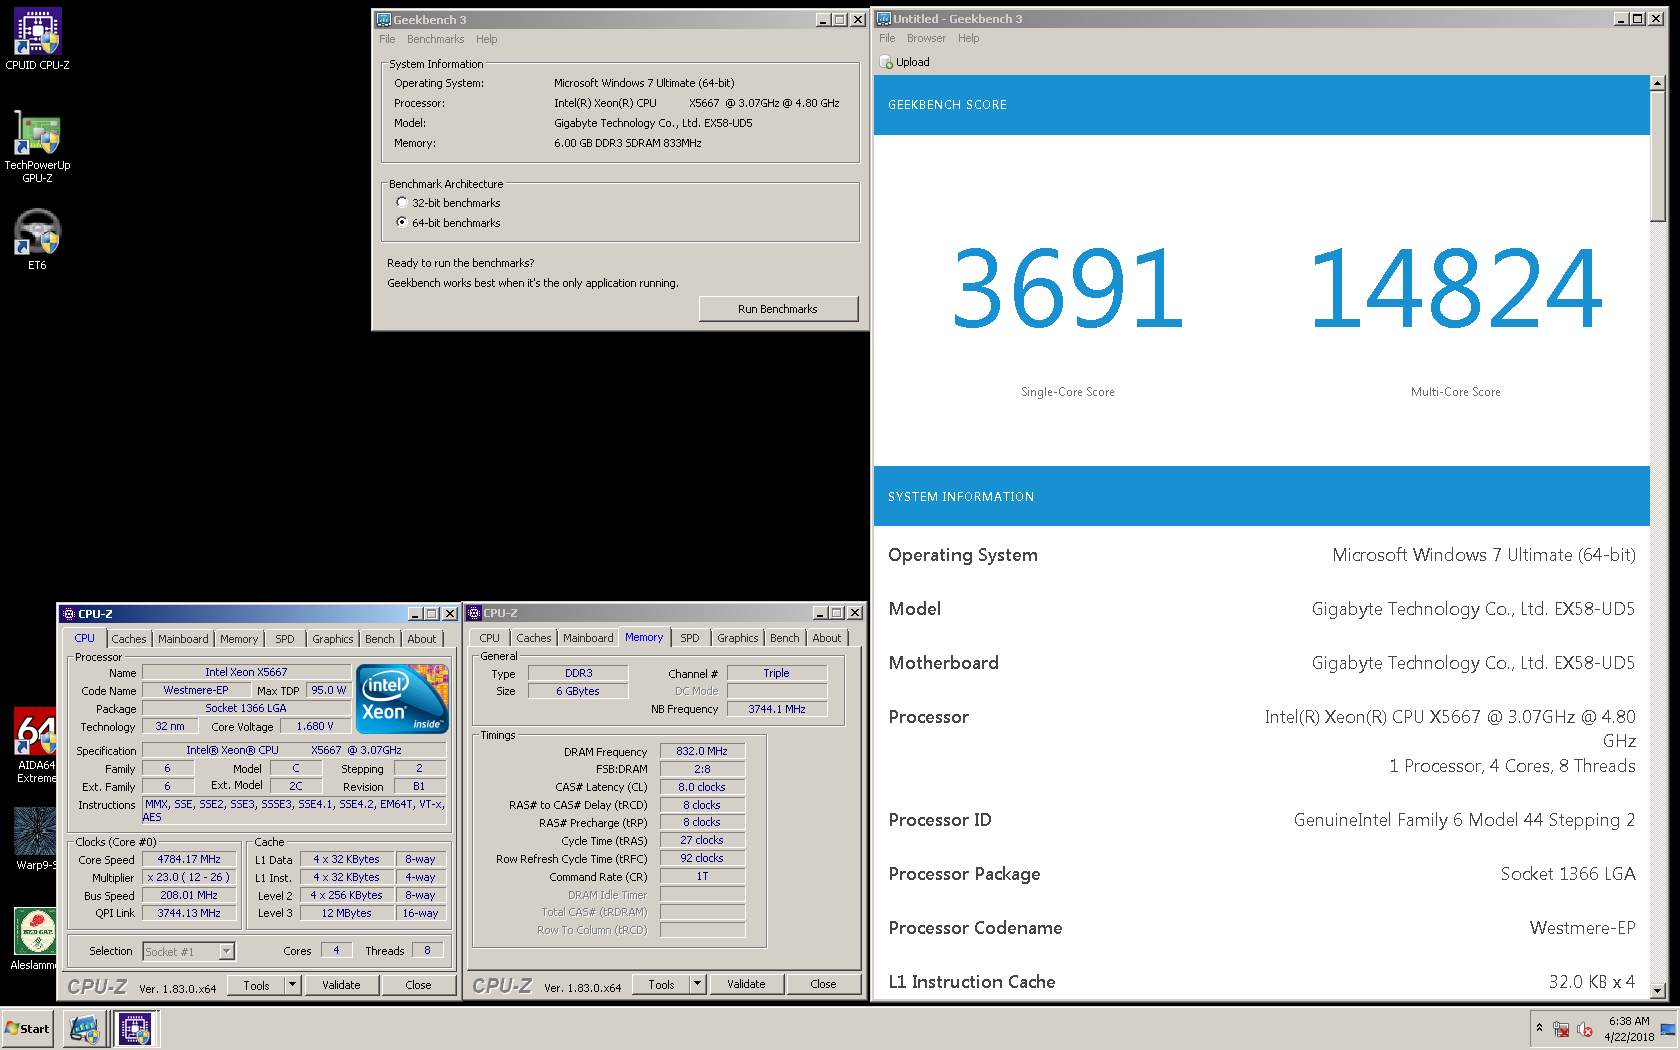Click the network tray icon with red X
1680x1050 pixels.
pyautogui.click(x=1561, y=1029)
